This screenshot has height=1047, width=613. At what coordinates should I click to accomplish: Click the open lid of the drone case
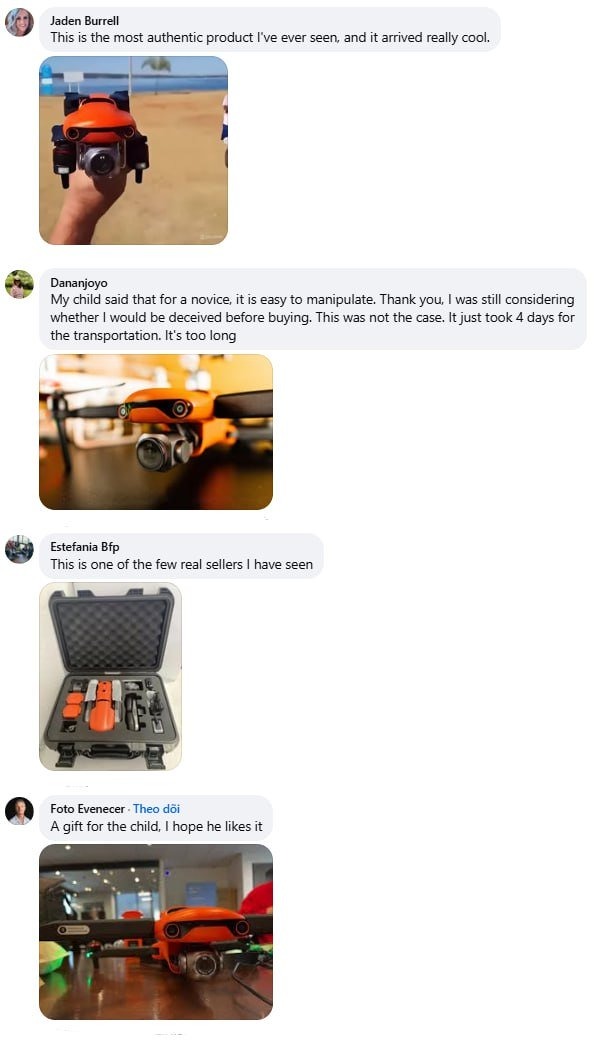pos(111,632)
